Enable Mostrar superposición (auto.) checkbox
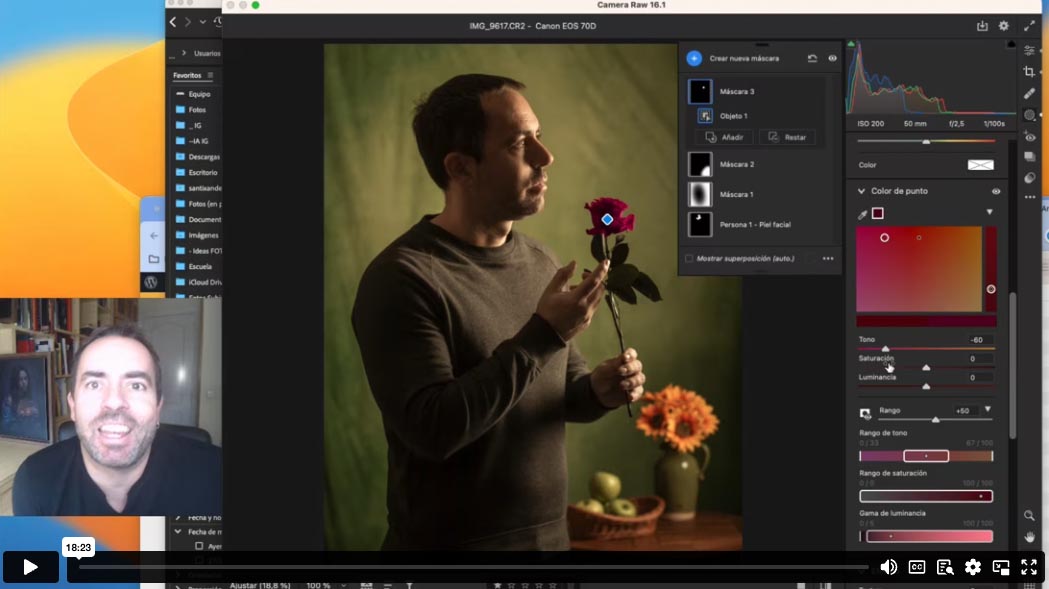The height and width of the screenshot is (589, 1049). pos(688,258)
